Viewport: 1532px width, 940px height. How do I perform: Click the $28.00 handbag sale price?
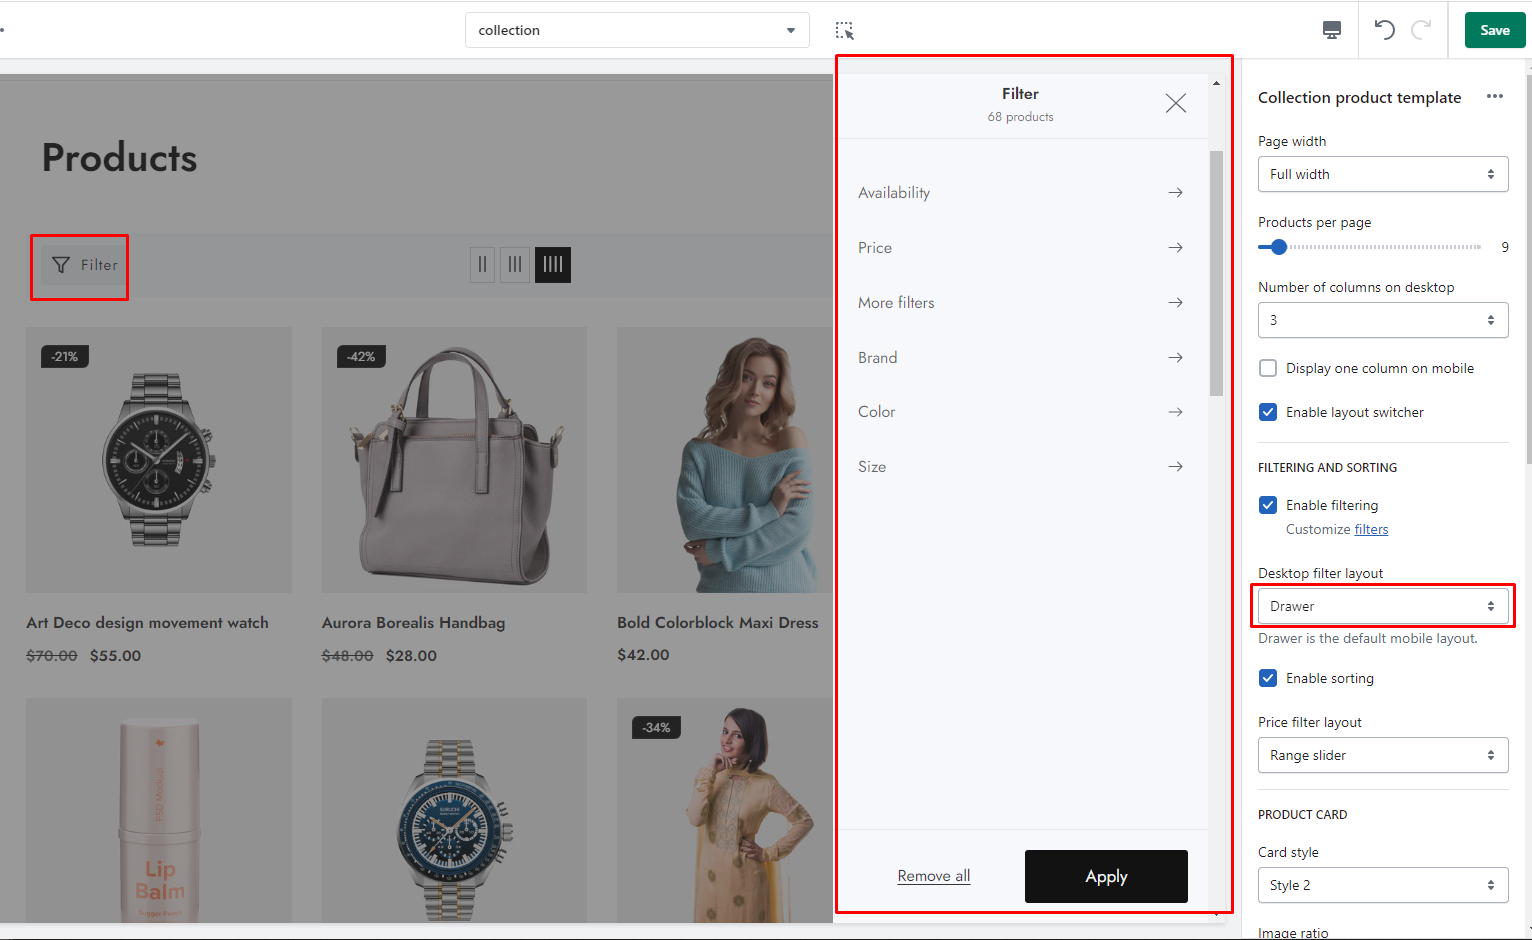[411, 656]
